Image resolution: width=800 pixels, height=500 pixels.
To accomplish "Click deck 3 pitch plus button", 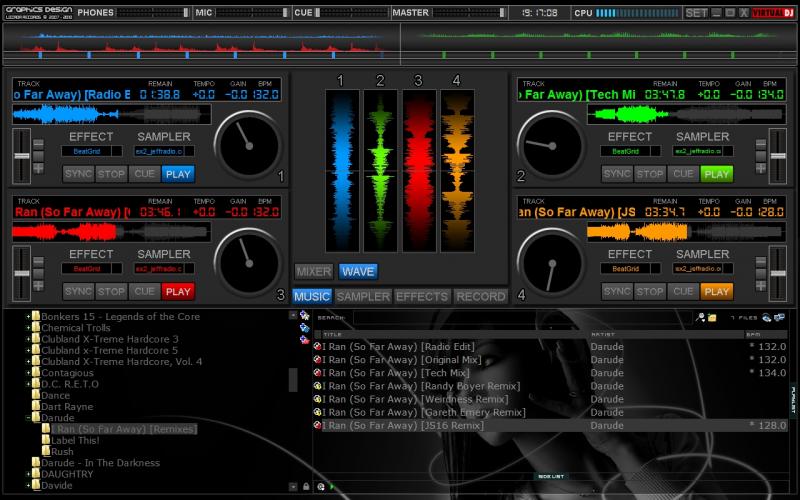I will [x=38, y=286].
